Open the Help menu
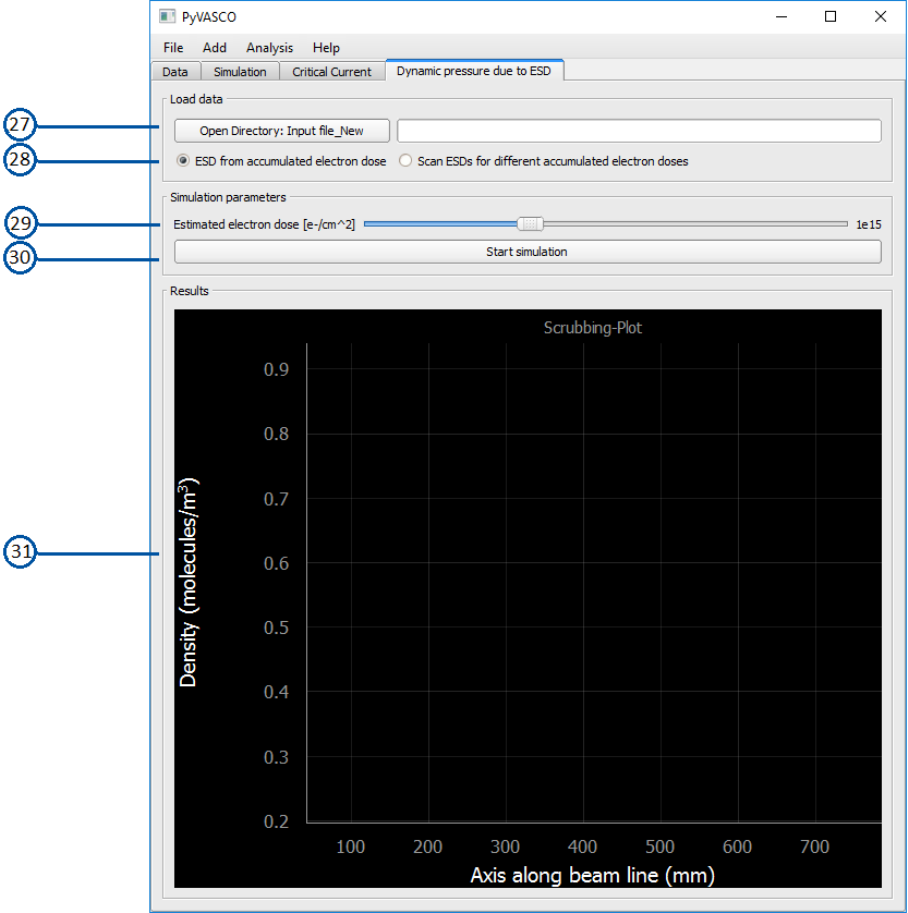This screenshot has height=913, width=908. [326, 48]
